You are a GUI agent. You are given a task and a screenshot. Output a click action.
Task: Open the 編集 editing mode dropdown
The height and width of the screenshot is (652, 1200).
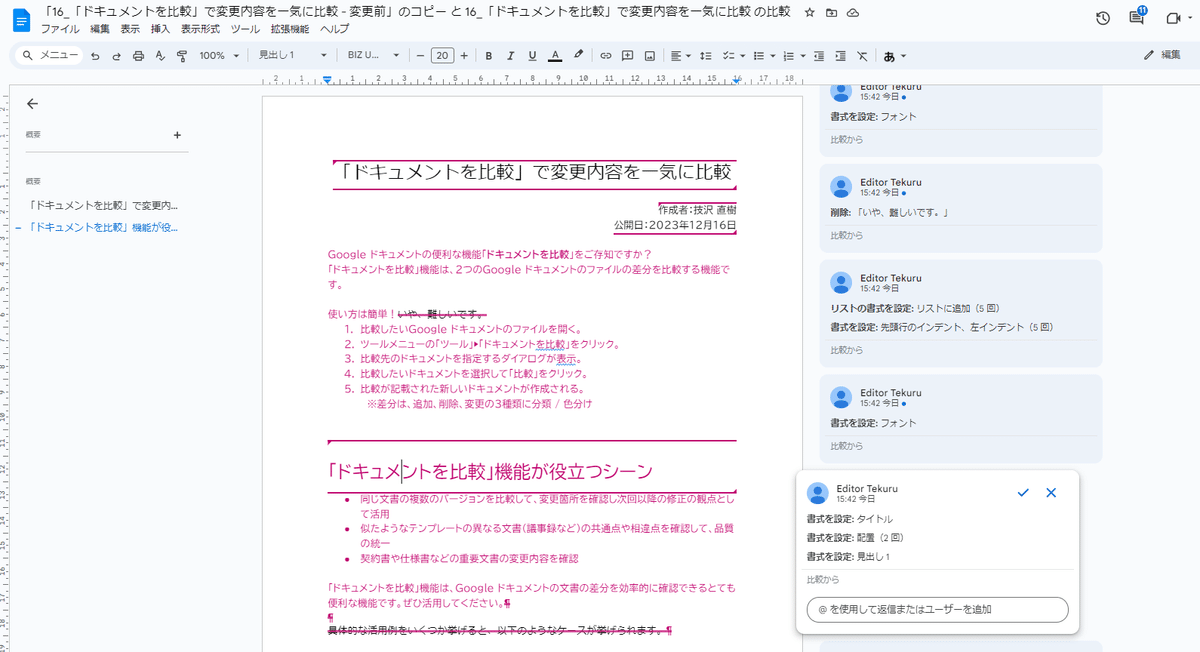tap(1162, 56)
